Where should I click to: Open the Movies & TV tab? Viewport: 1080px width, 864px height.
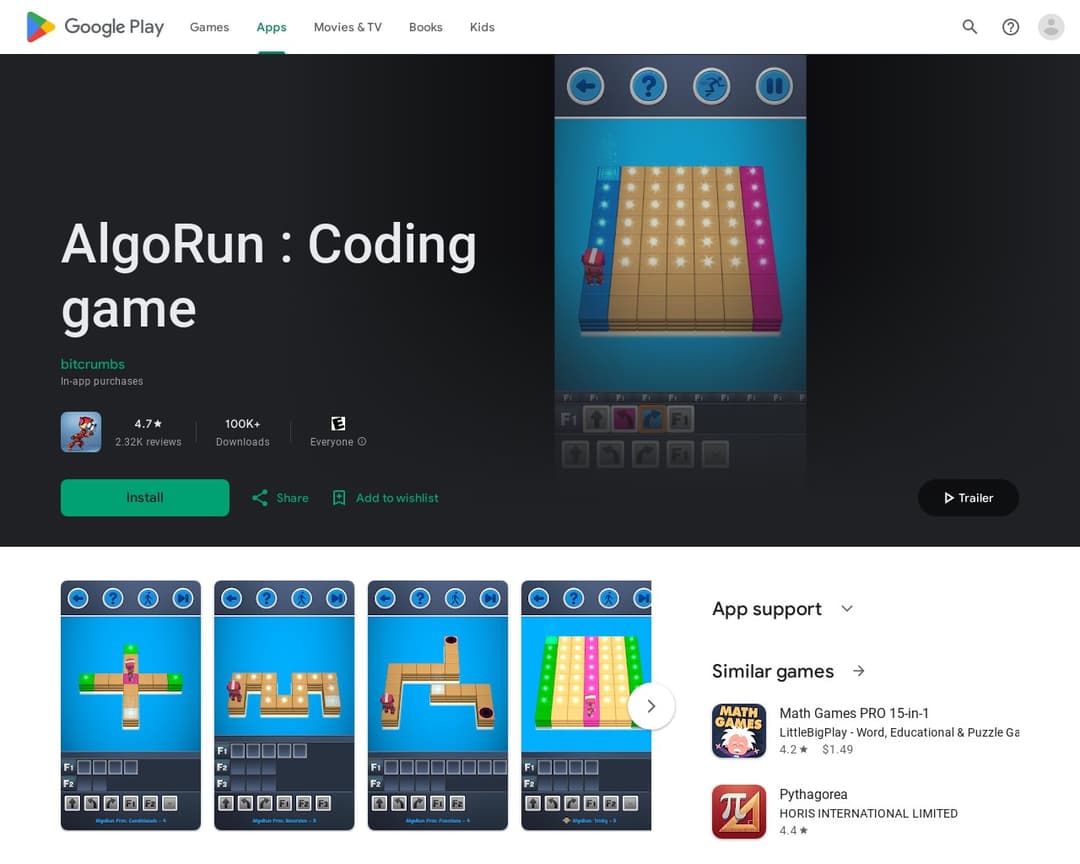347,27
